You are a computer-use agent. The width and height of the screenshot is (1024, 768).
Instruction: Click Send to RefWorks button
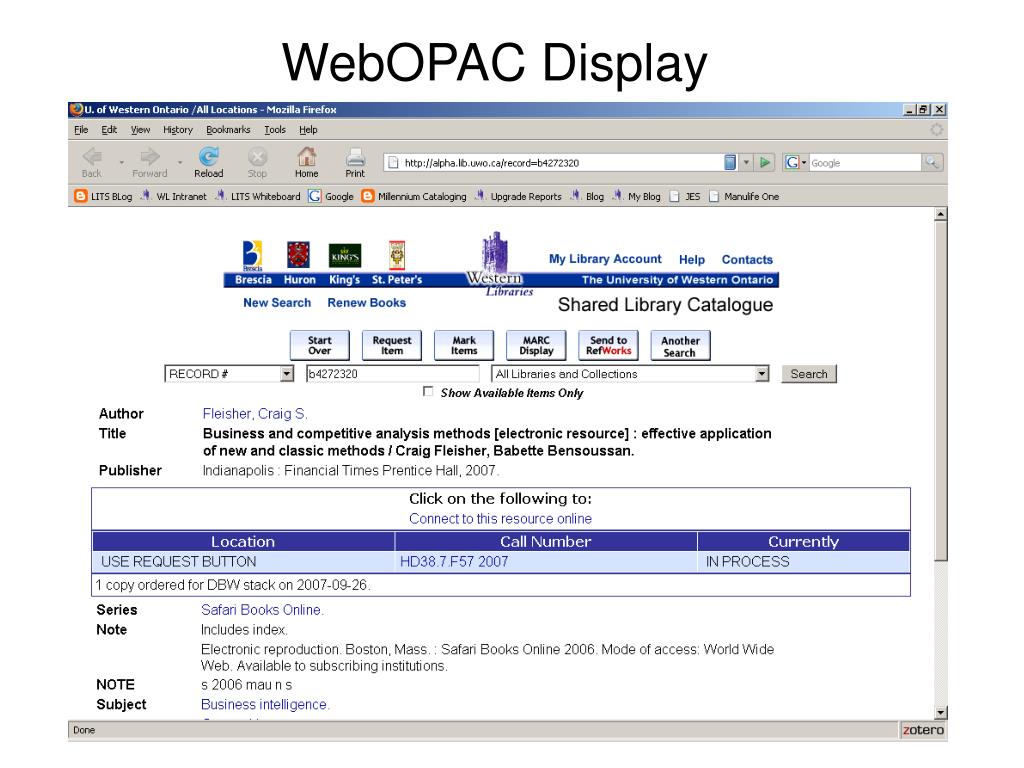[609, 345]
